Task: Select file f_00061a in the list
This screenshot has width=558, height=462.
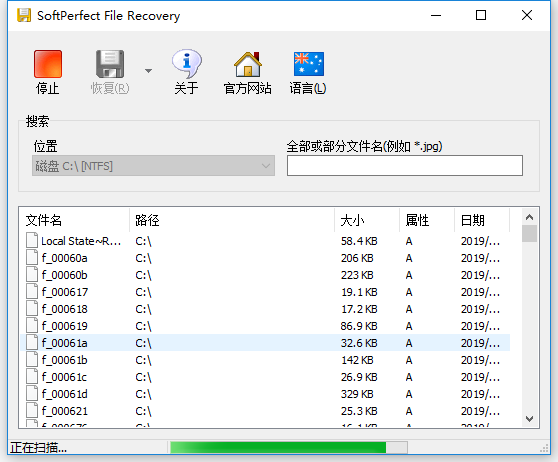Action: click(x=265, y=343)
